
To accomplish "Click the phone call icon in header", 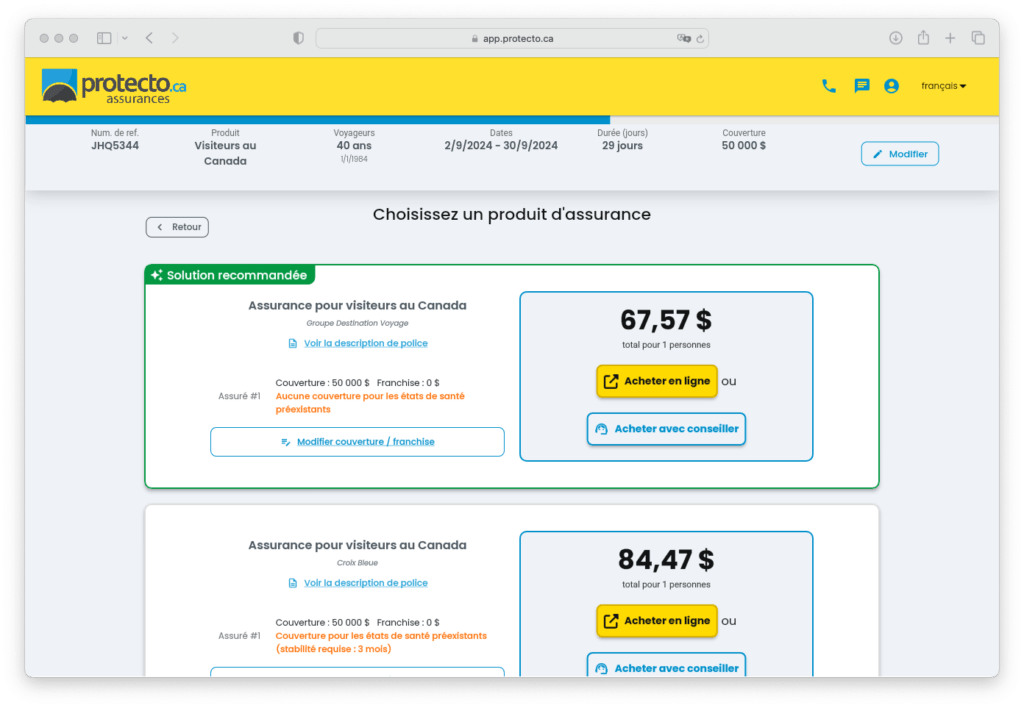I will [829, 86].
